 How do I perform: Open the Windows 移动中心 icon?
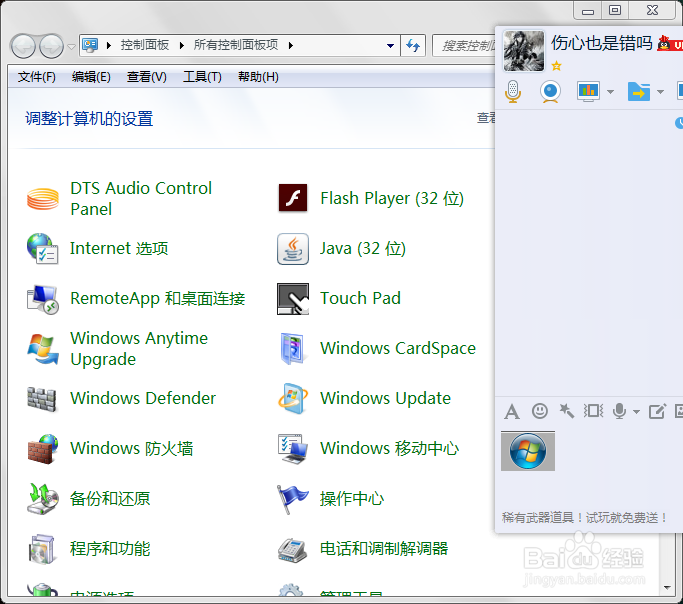[x=293, y=449]
